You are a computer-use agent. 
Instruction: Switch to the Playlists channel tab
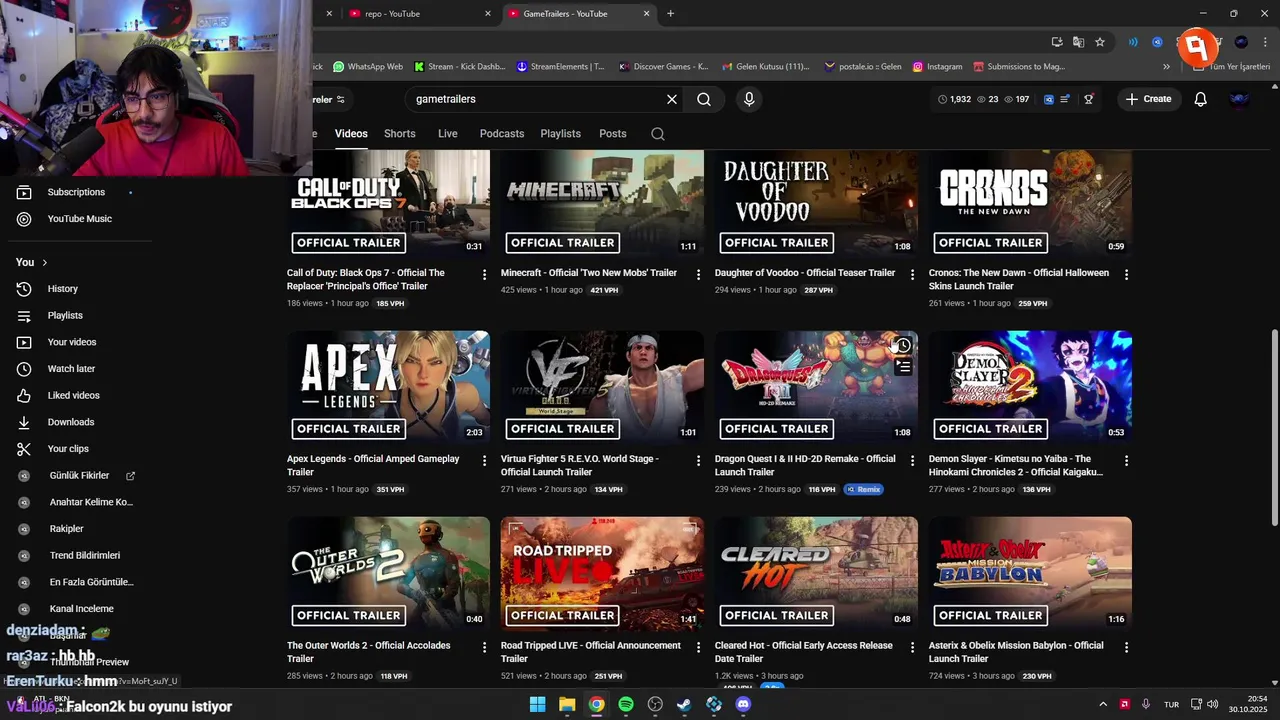(561, 134)
